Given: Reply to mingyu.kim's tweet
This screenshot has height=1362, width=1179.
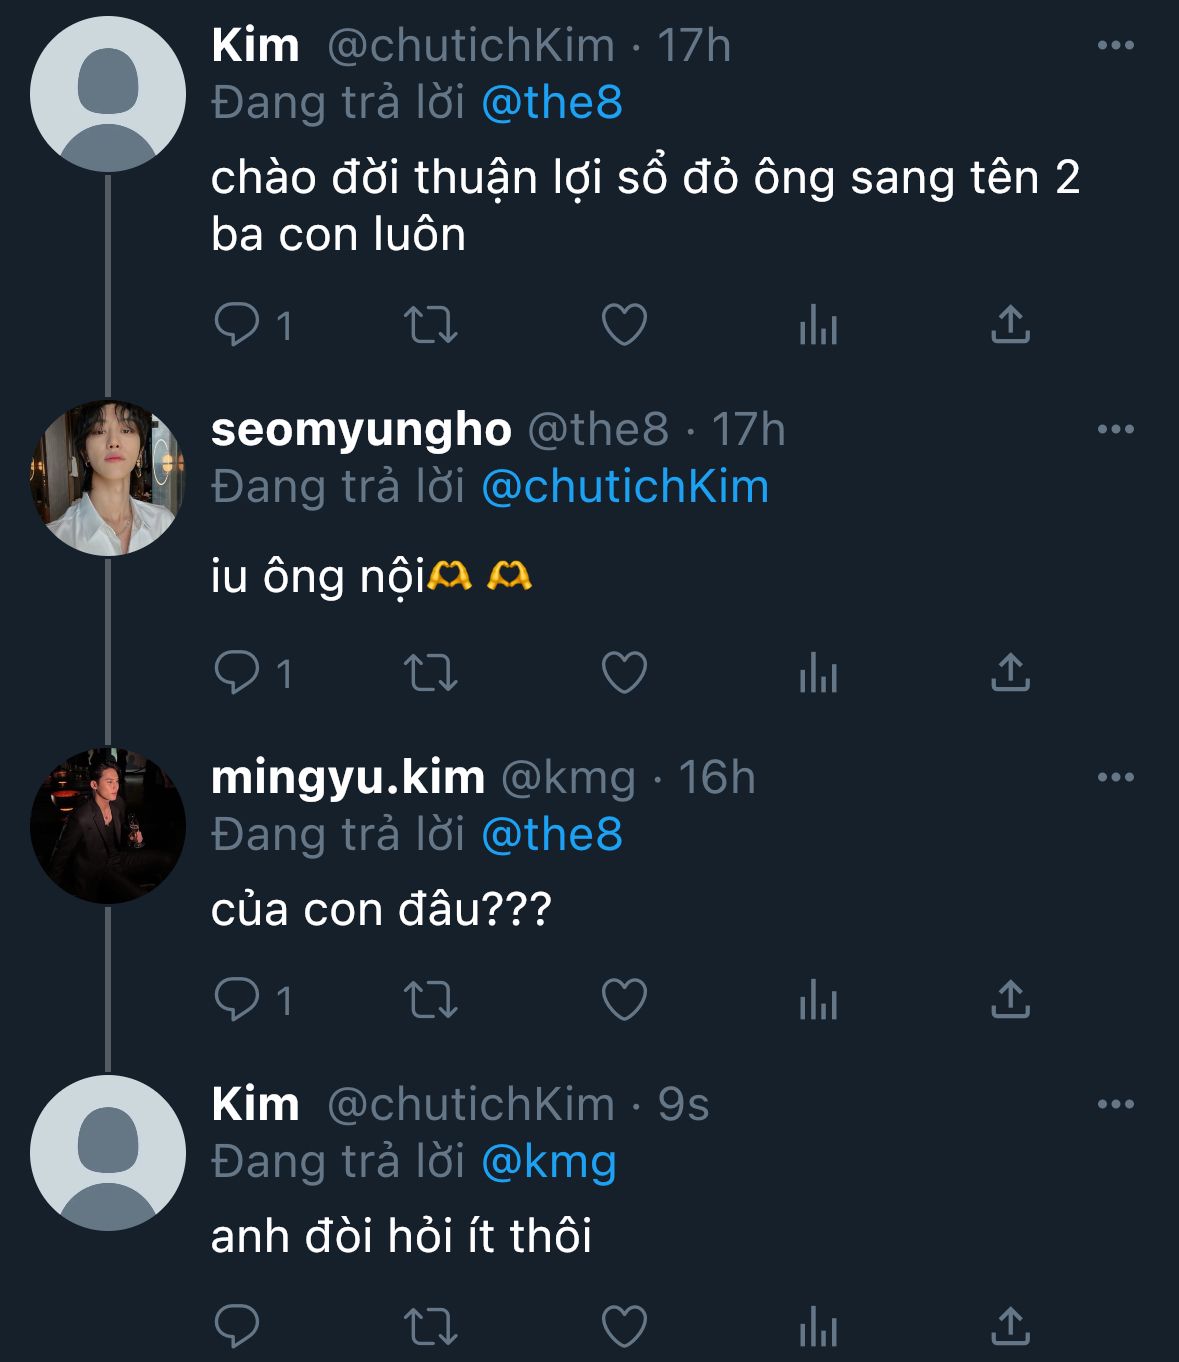Looking at the screenshot, I should coord(238,999).
